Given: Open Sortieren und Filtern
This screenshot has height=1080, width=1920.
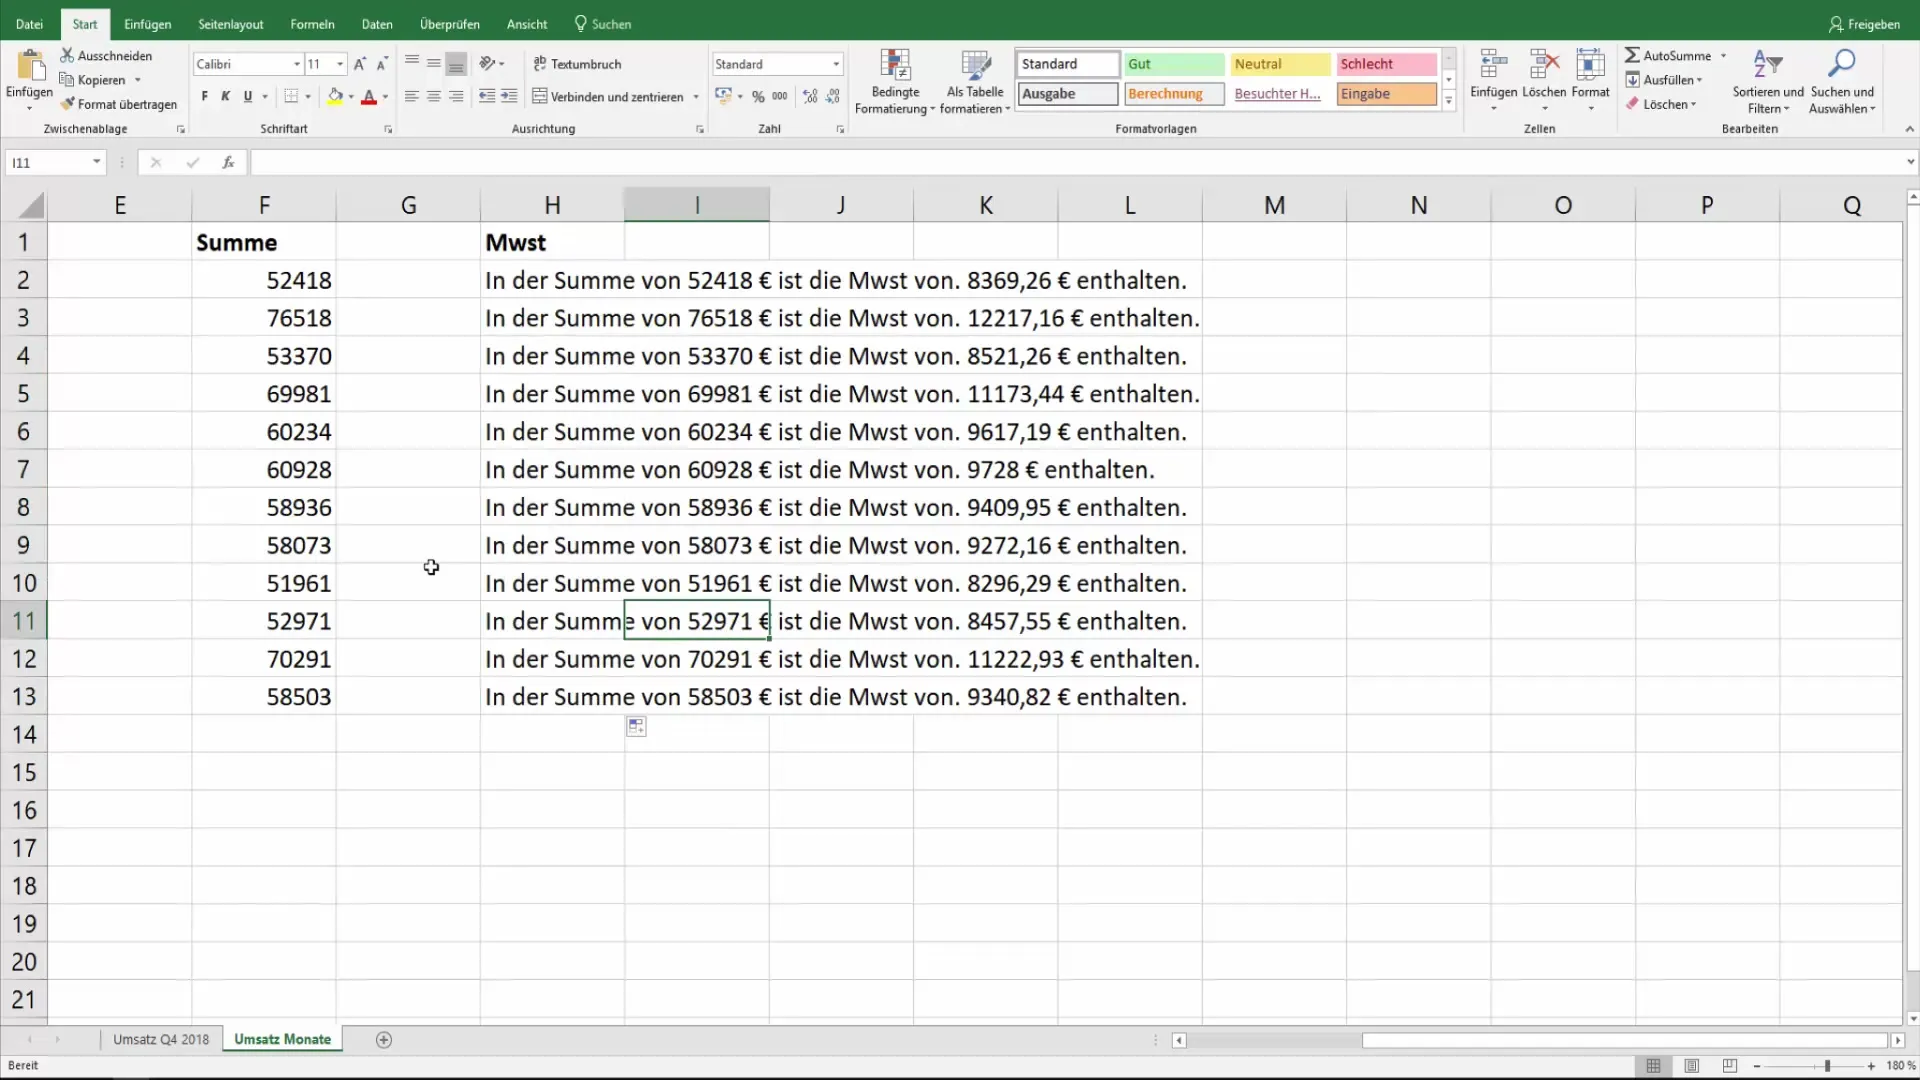Looking at the screenshot, I should 1768,82.
